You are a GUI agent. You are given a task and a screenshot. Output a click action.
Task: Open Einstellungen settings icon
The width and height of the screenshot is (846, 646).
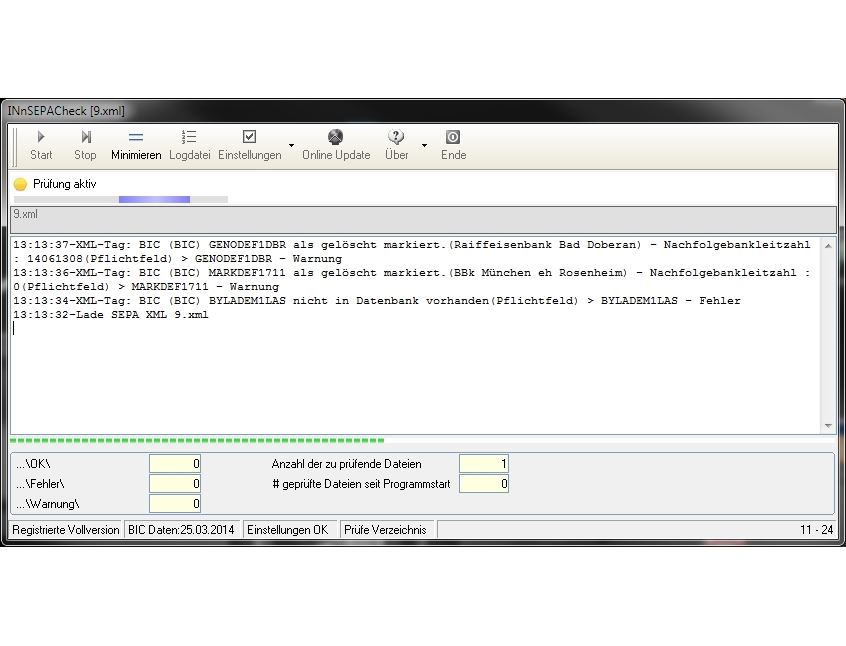click(x=249, y=137)
